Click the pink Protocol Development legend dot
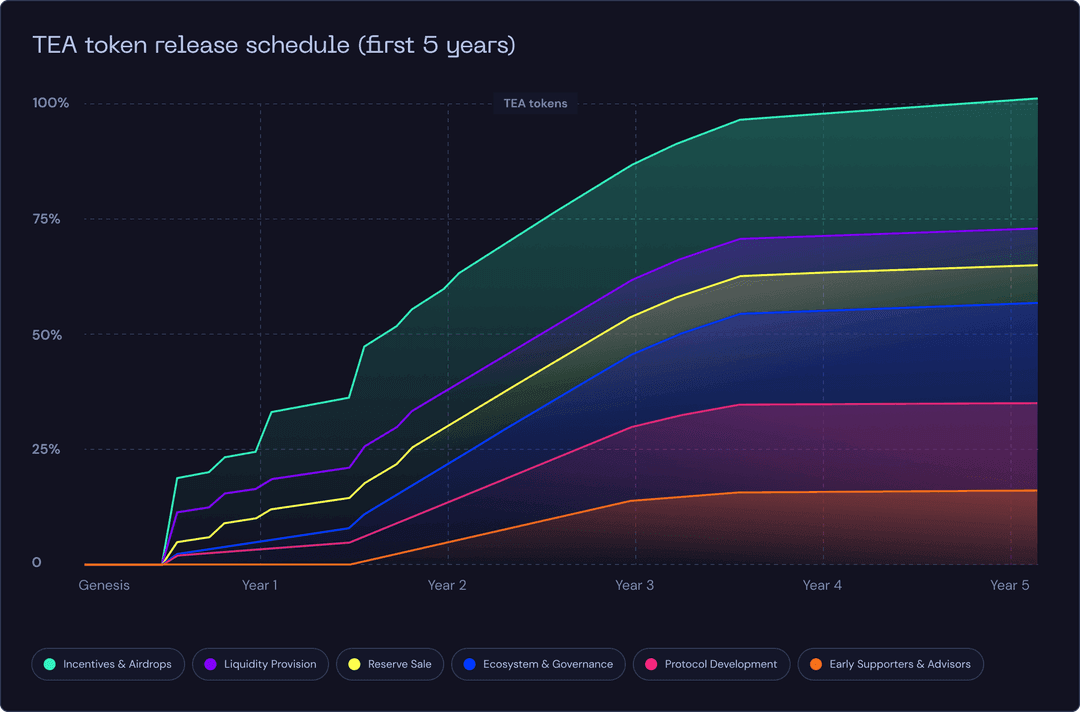Viewport: 1080px width, 712px height. (x=650, y=664)
